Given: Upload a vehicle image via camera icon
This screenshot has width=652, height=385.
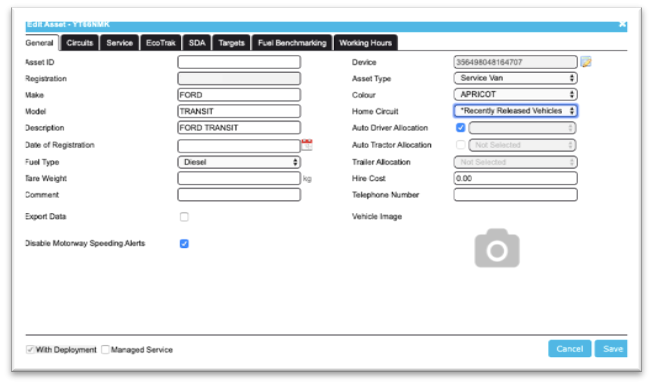Looking at the screenshot, I should point(497,248).
